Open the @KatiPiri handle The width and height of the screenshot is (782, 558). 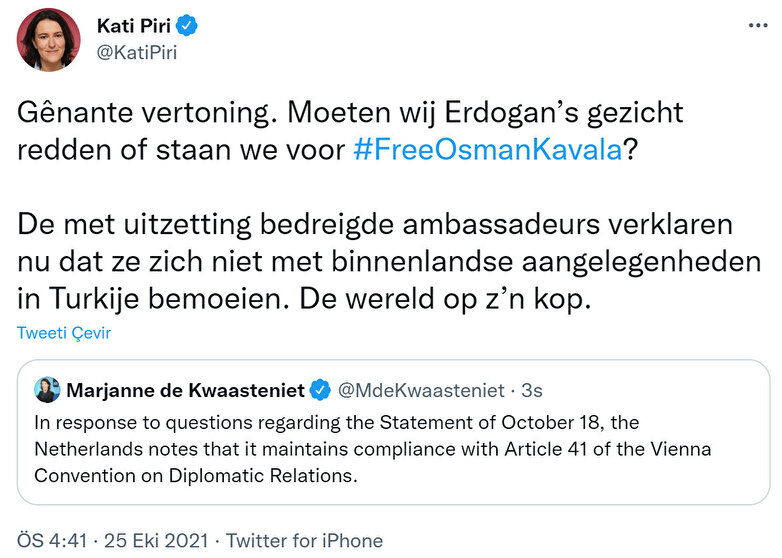(136, 52)
